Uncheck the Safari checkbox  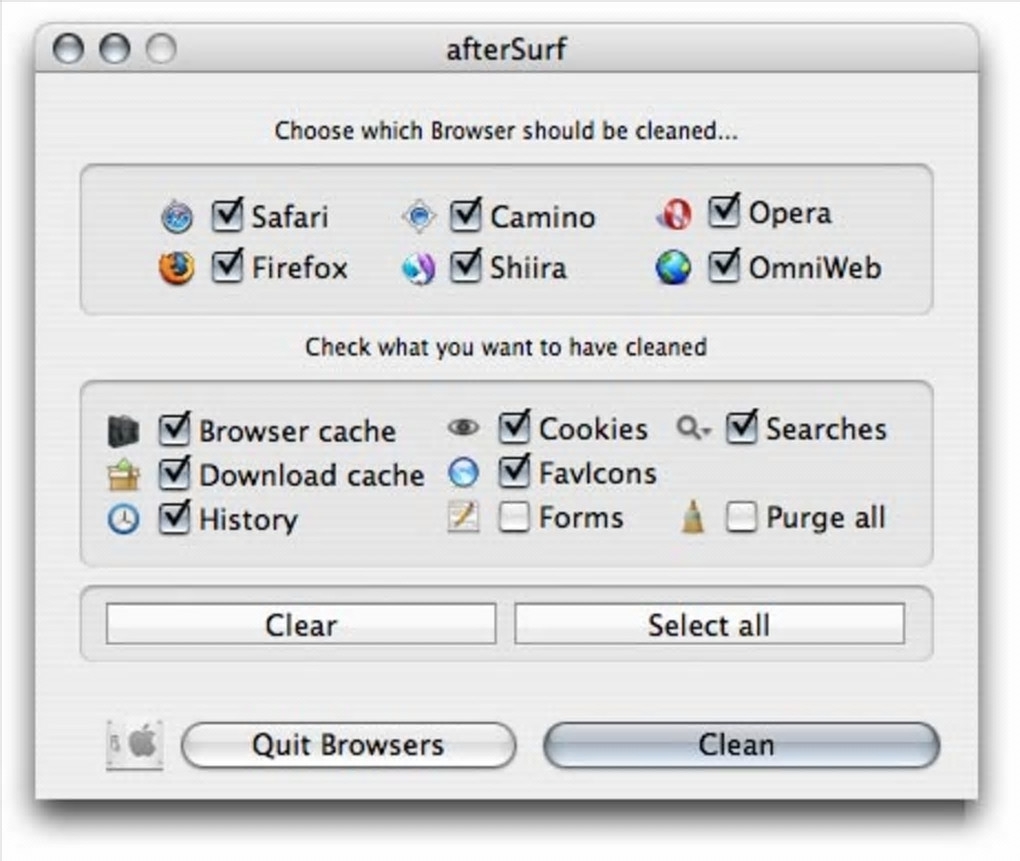(x=228, y=216)
